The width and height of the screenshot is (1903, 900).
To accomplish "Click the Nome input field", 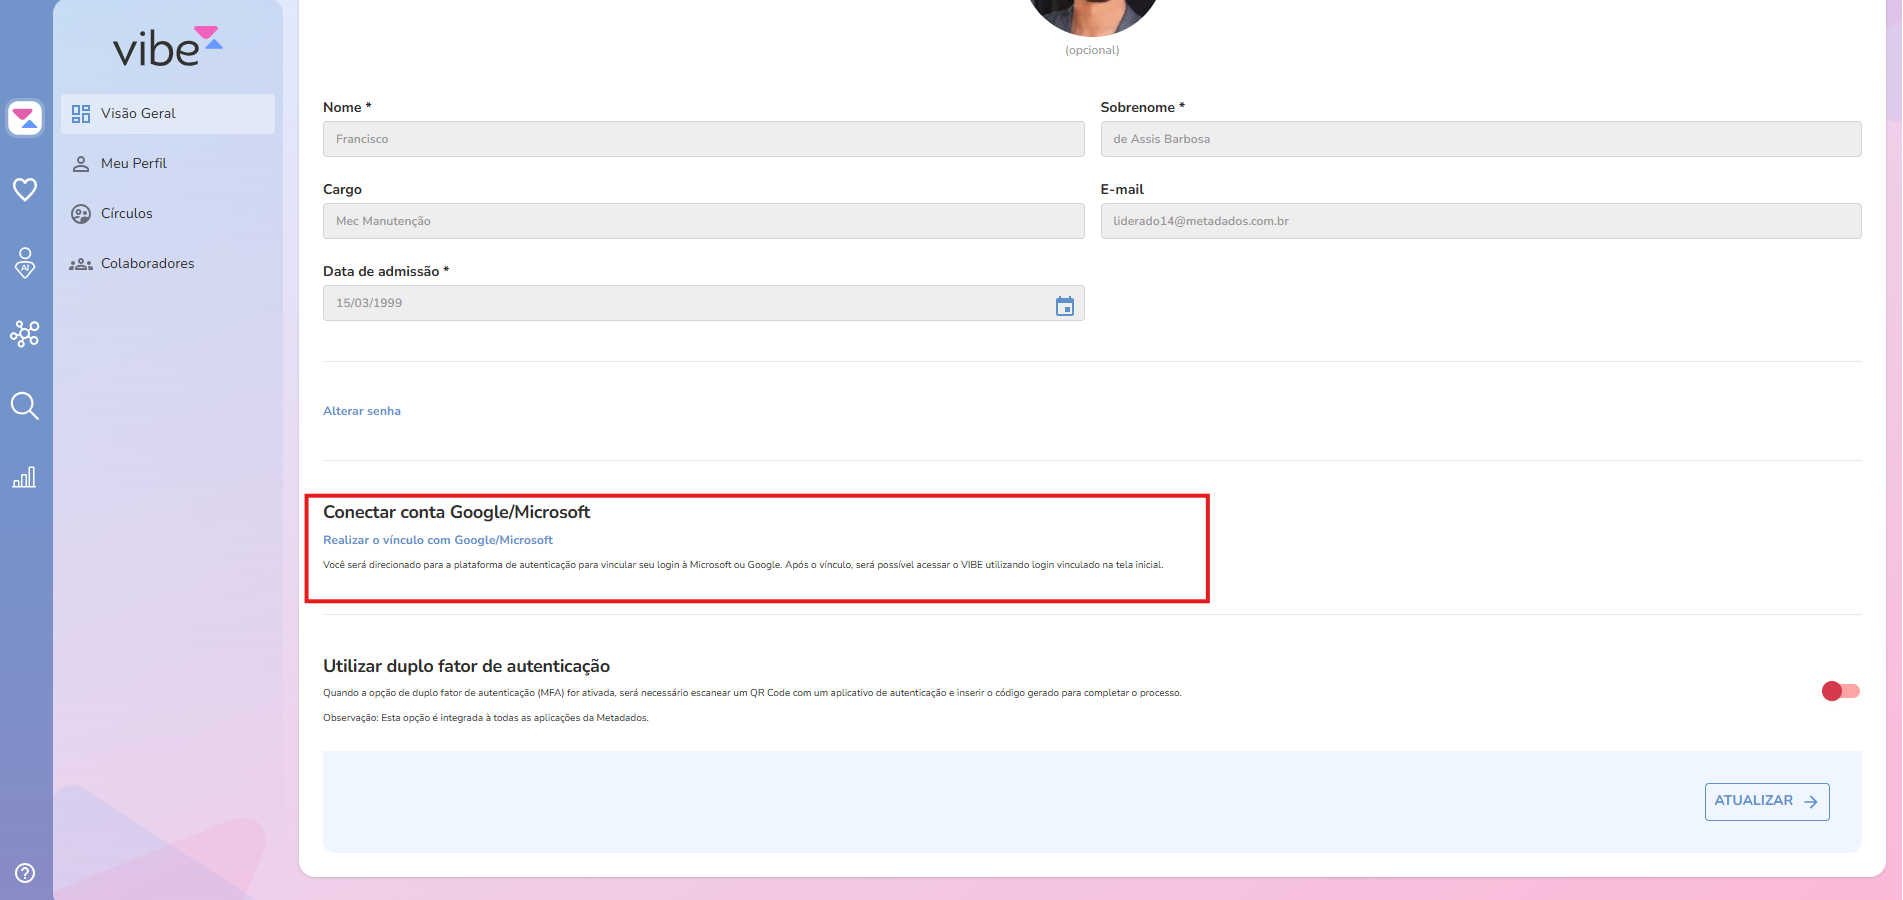I will tap(703, 139).
